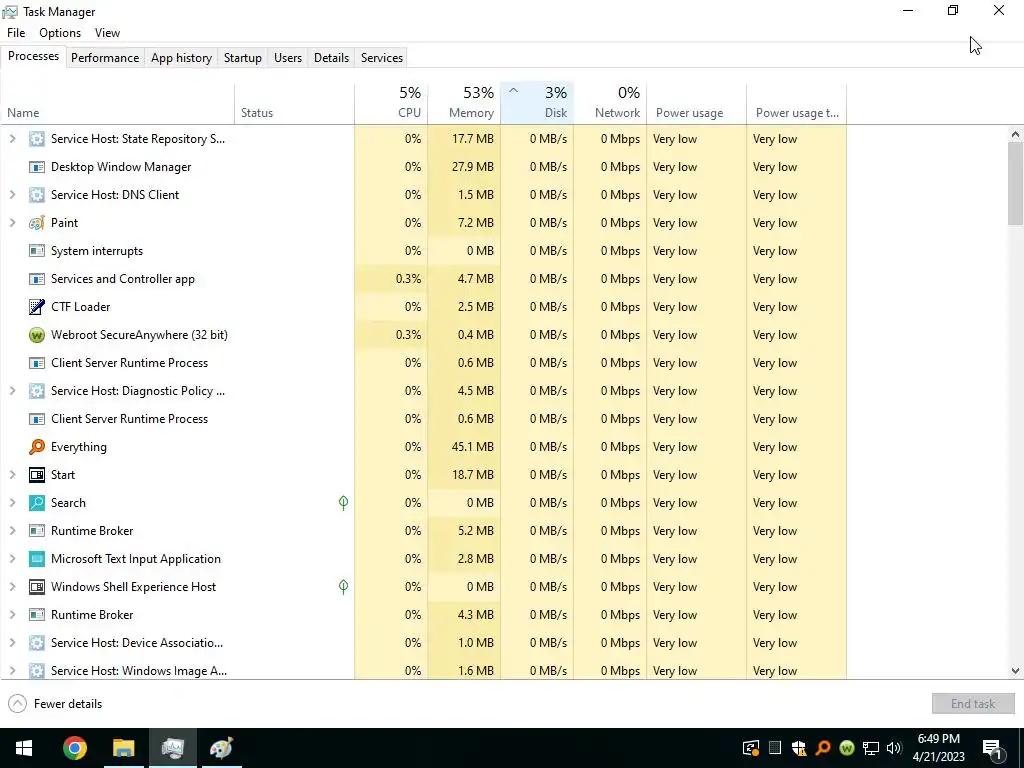This screenshot has height=768, width=1024.
Task: Select the Everything 45.1 MB memory cell
Action: click(x=464, y=447)
